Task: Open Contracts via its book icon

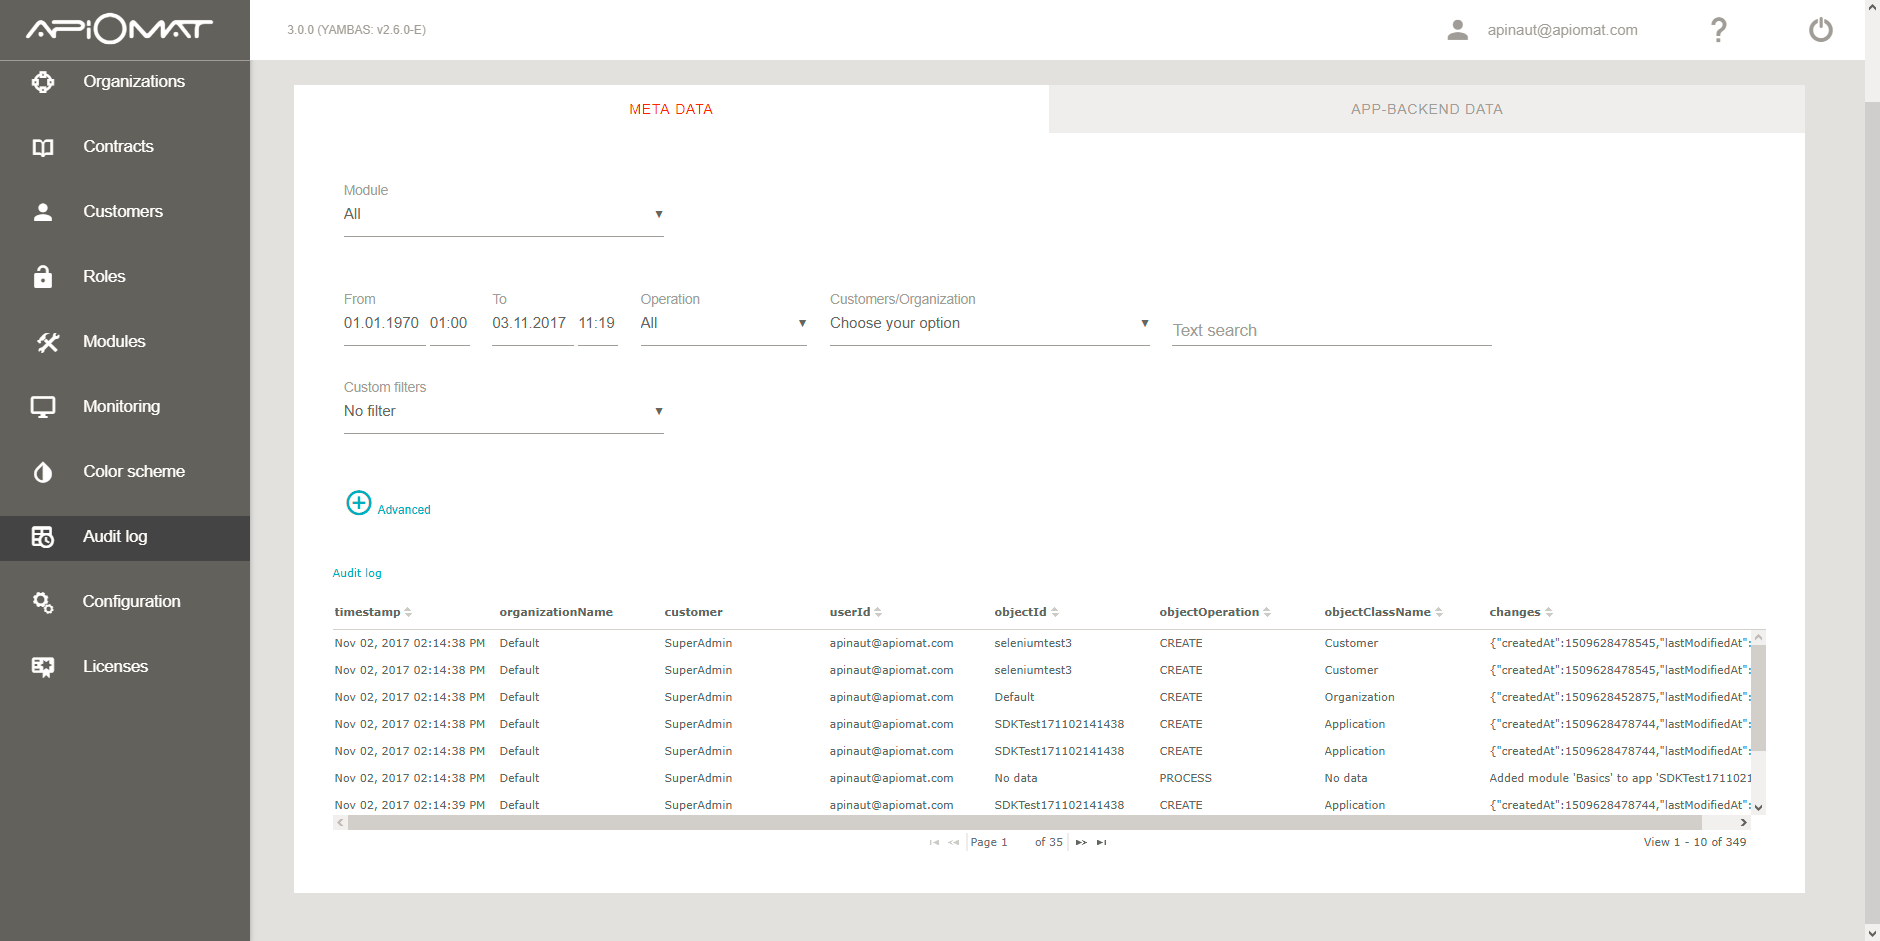Action: click(43, 147)
